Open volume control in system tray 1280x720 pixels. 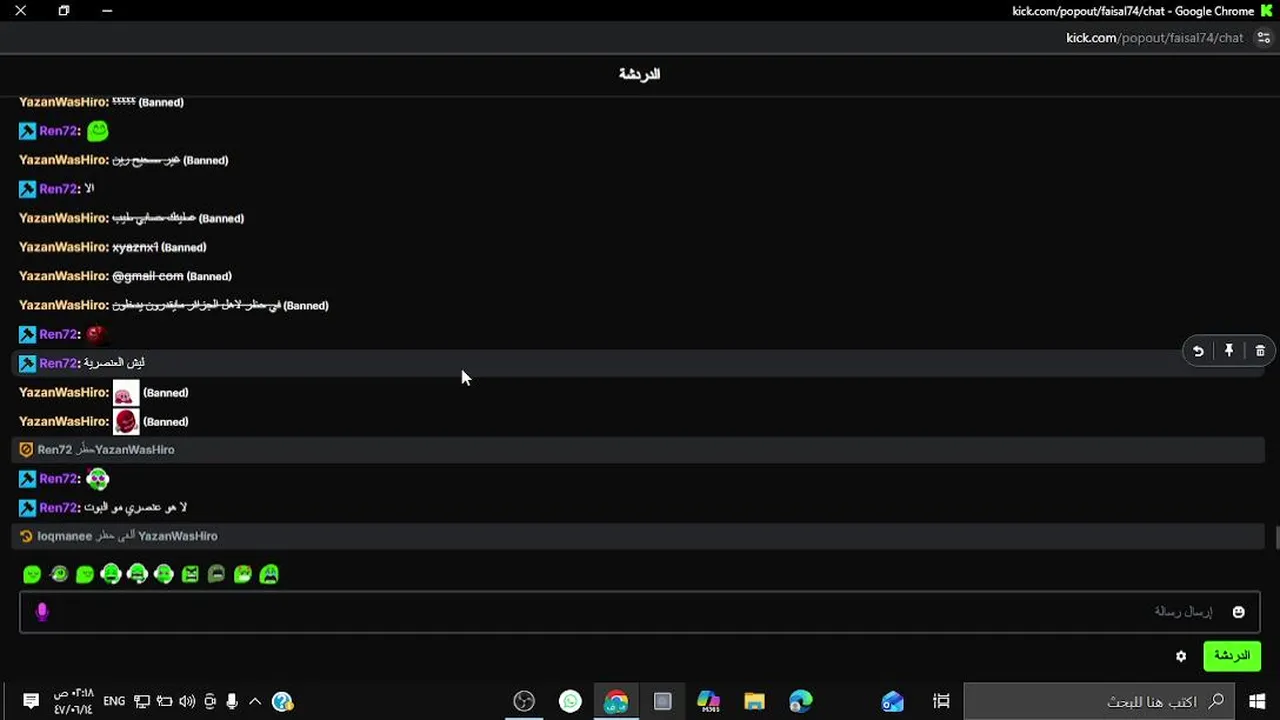[x=187, y=701]
